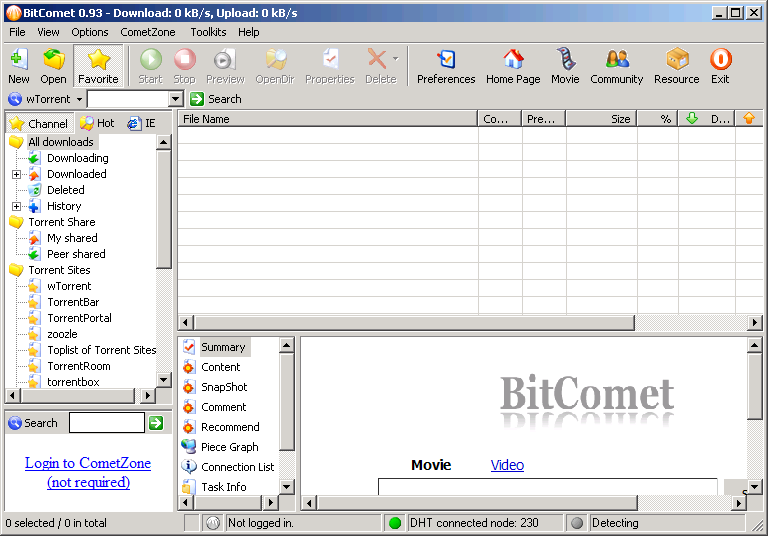Click the search field in left panel
The image size is (768, 536).
106,423
